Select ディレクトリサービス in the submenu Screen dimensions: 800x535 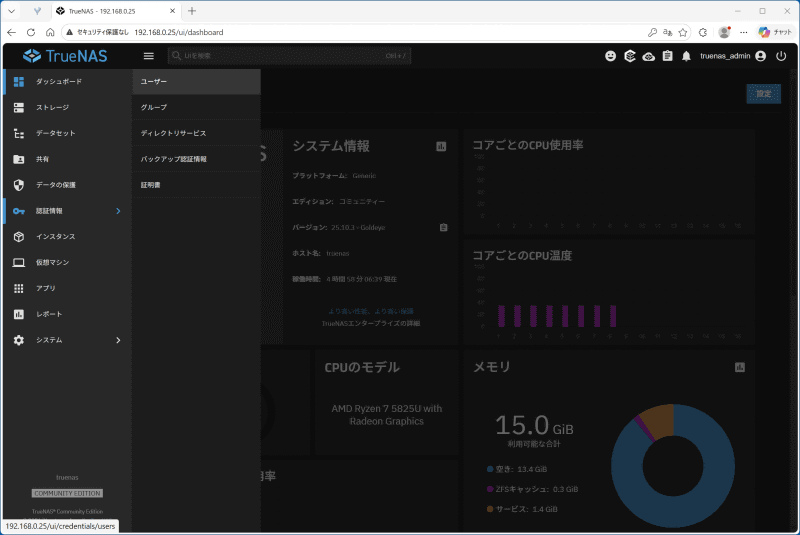196,134
